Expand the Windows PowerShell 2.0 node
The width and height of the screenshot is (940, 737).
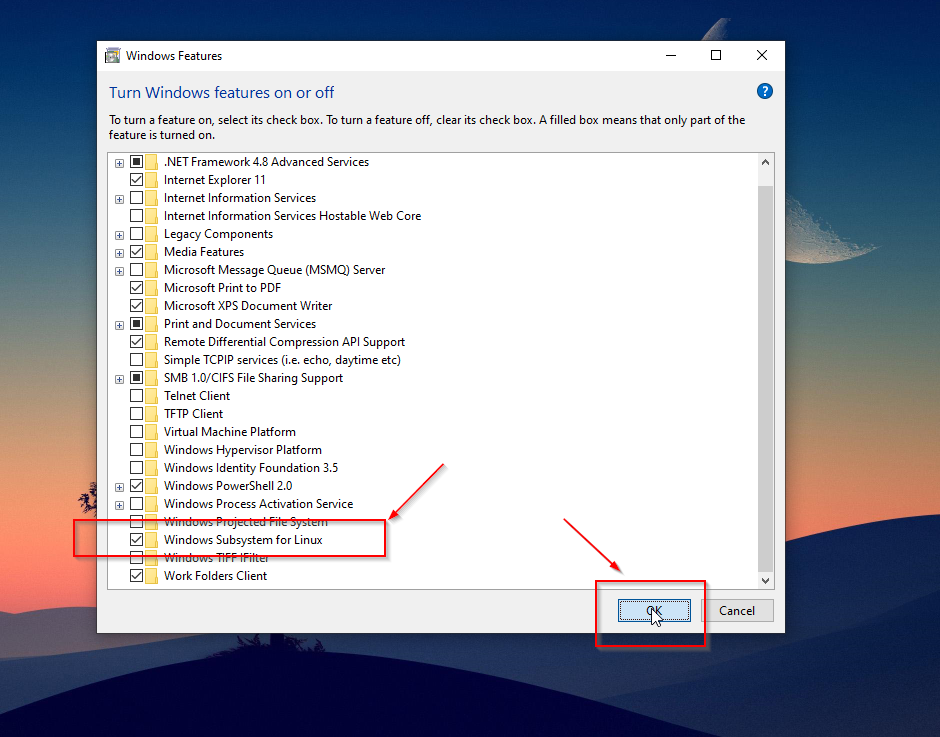click(x=119, y=487)
